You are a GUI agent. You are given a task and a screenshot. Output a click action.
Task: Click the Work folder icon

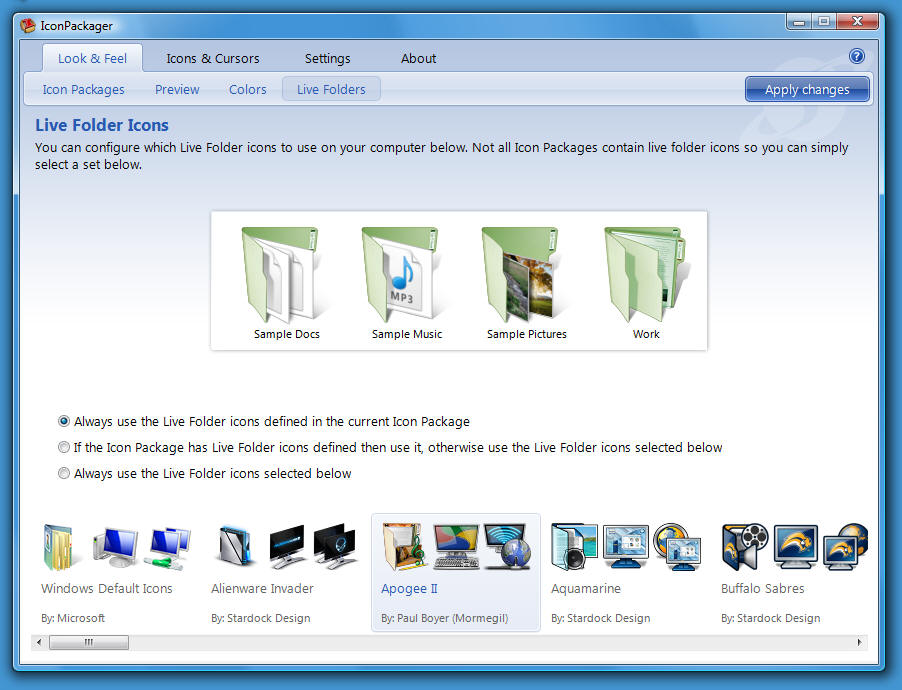pyautogui.click(x=645, y=275)
